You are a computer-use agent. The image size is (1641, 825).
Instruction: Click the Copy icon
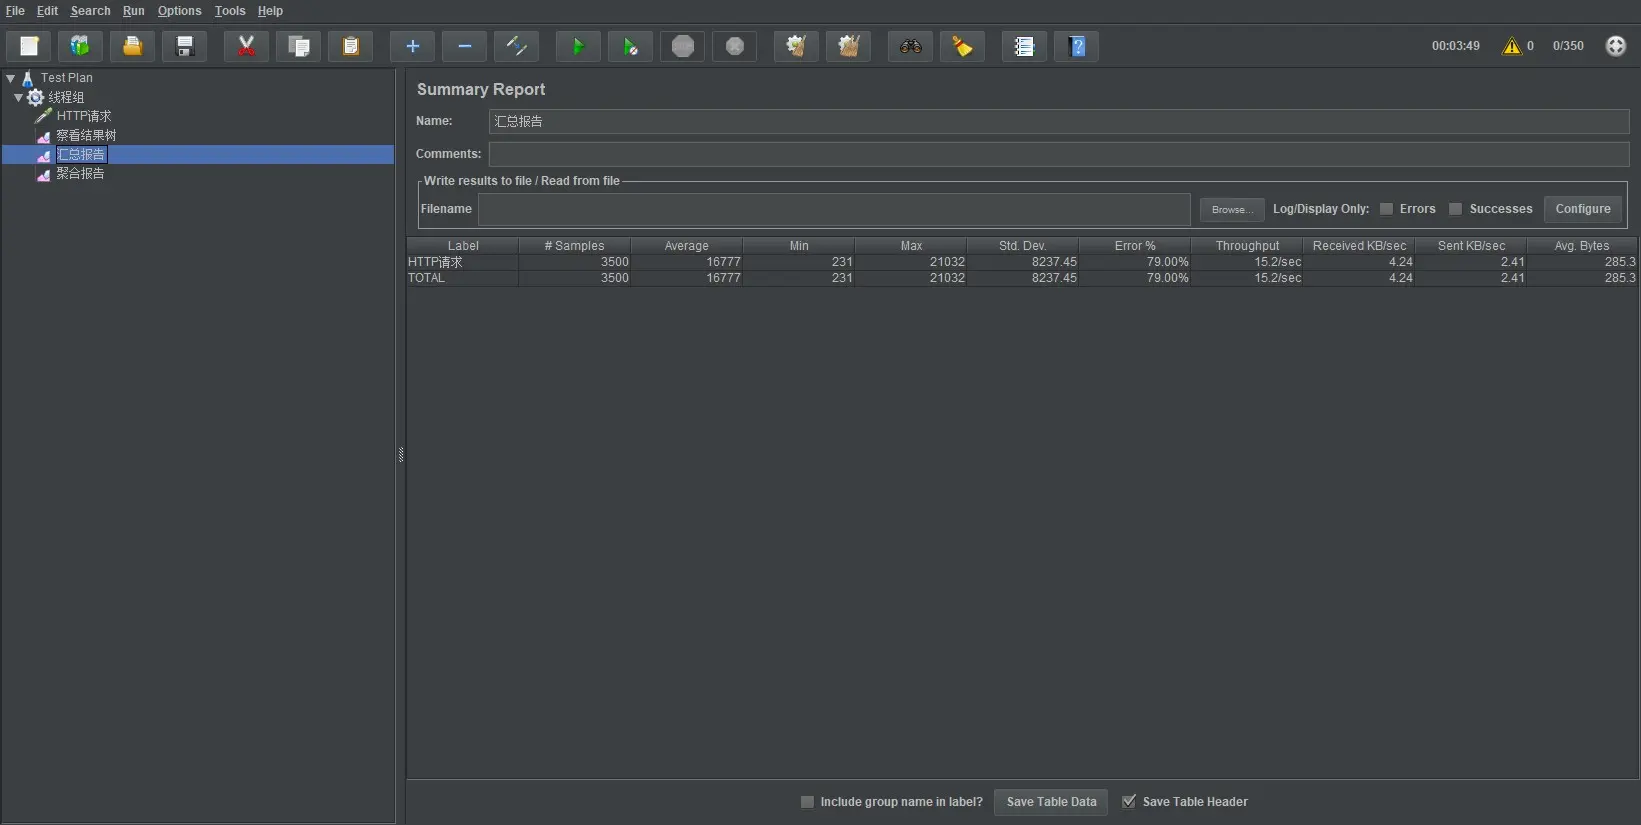pos(299,46)
